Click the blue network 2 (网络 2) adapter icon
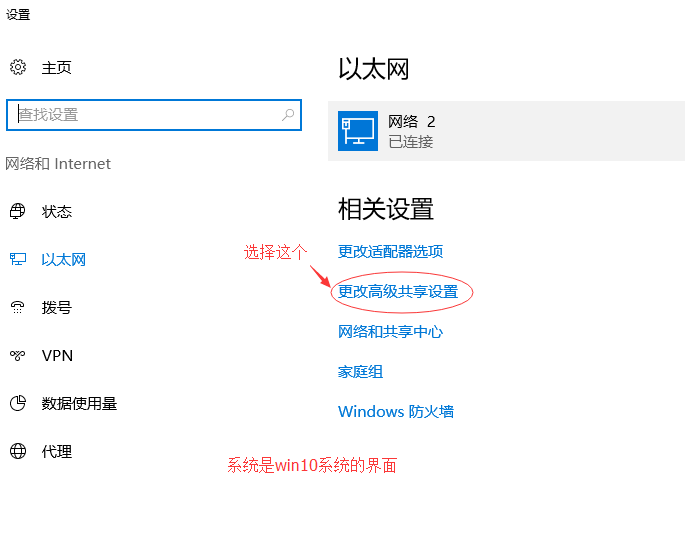 tap(358, 131)
